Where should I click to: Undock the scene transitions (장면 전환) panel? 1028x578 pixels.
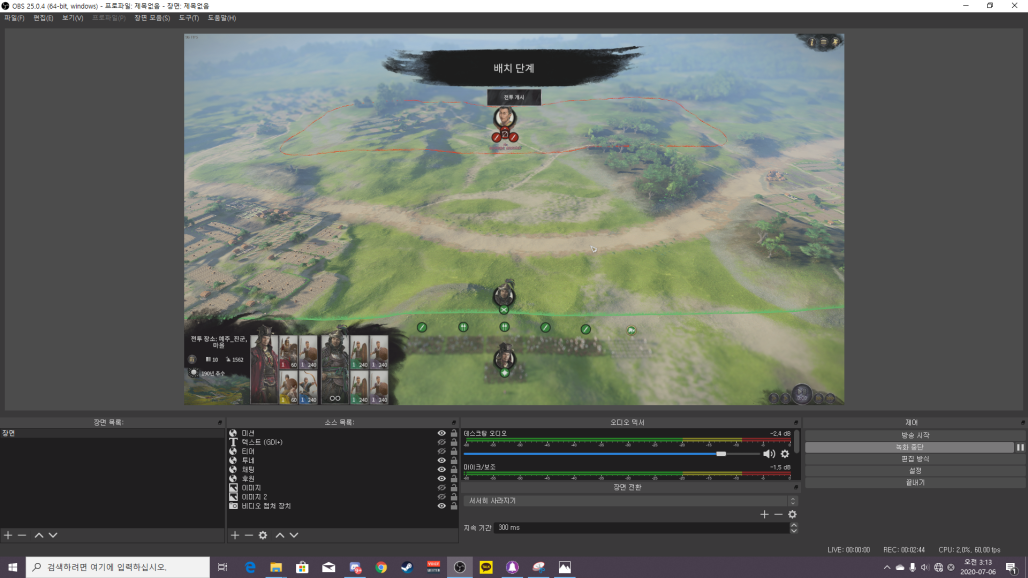pos(796,488)
